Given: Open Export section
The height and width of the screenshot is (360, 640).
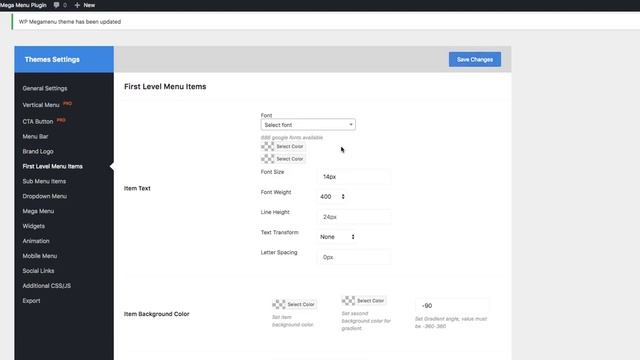Looking at the screenshot, I should tap(31, 301).
